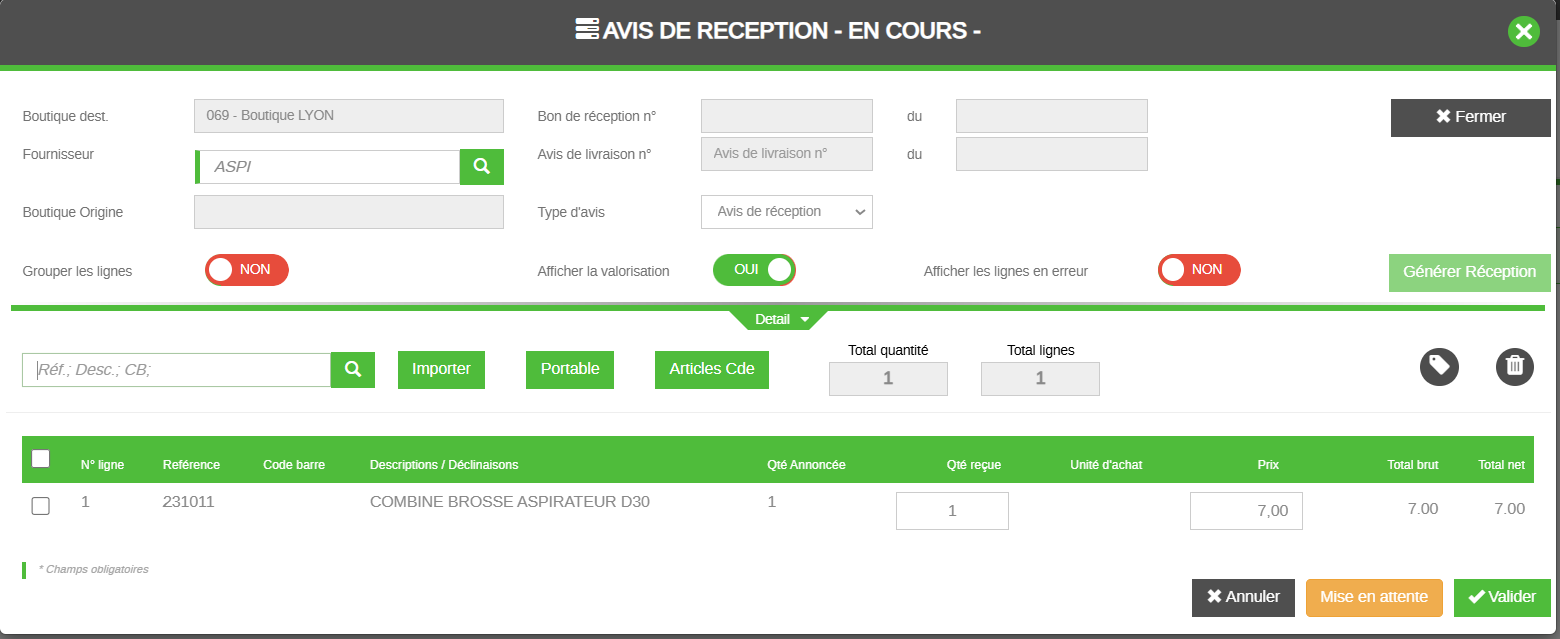Click the N° ligne column header
The image size is (1560, 639).
[x=103, y=465]
